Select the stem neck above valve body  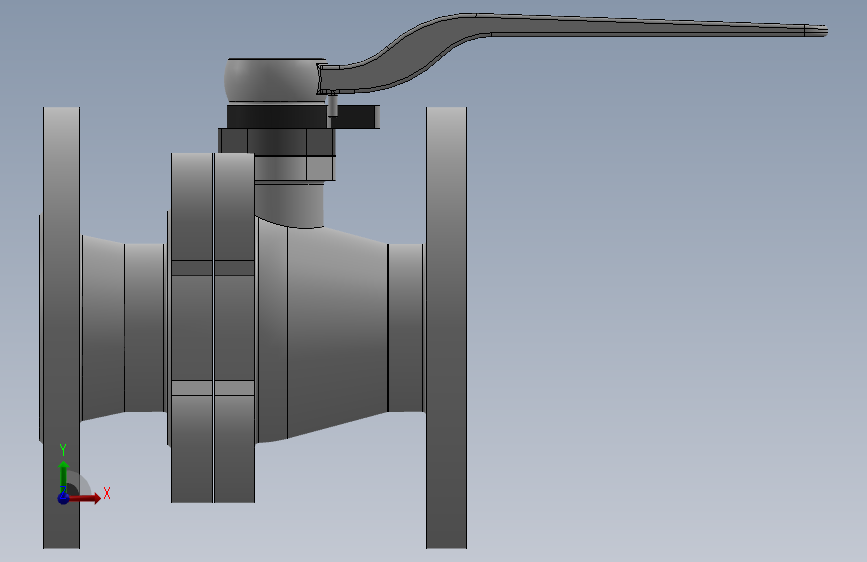[x=289, y=204]
